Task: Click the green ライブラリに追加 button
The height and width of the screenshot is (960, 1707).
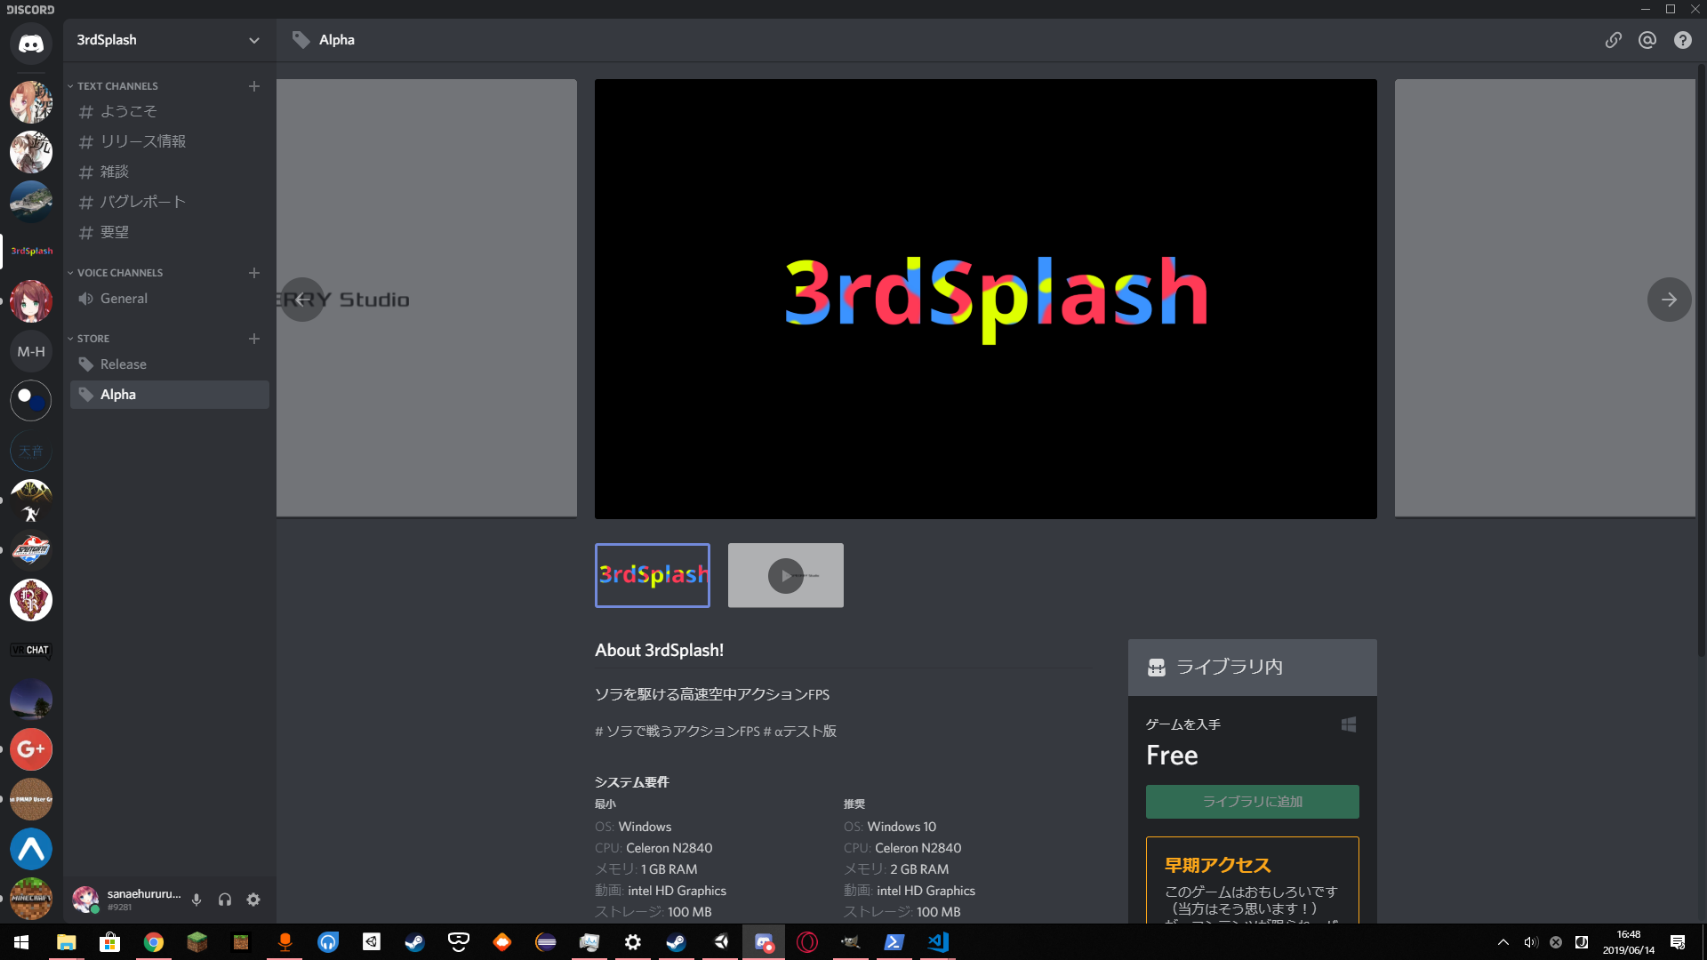Action: 1252,802
